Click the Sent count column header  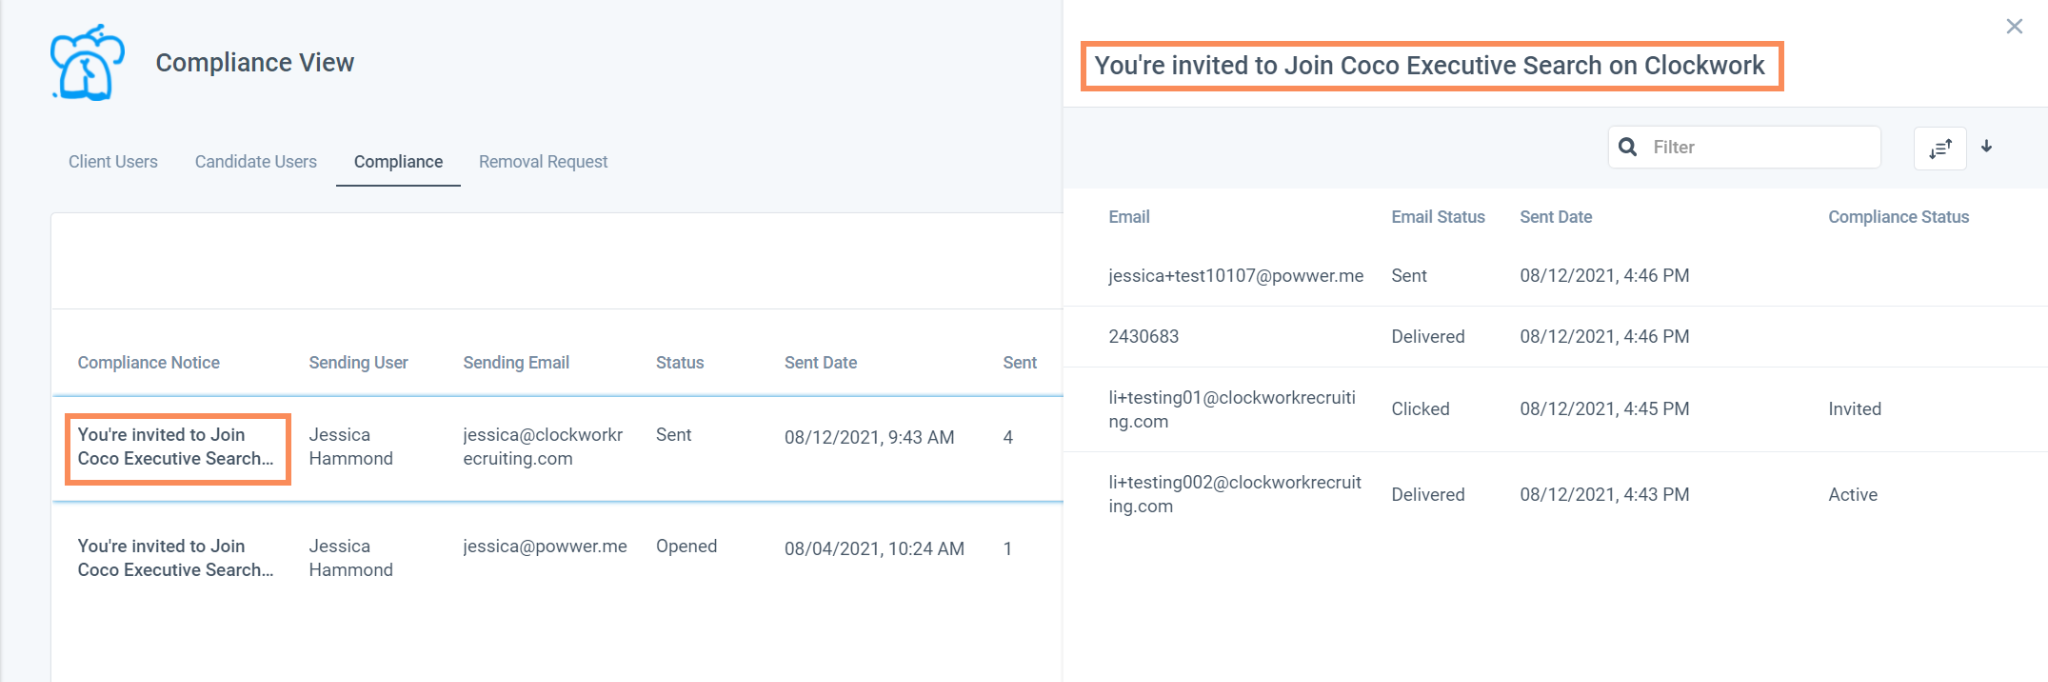pyautogui.click(x=1020, y=363)
